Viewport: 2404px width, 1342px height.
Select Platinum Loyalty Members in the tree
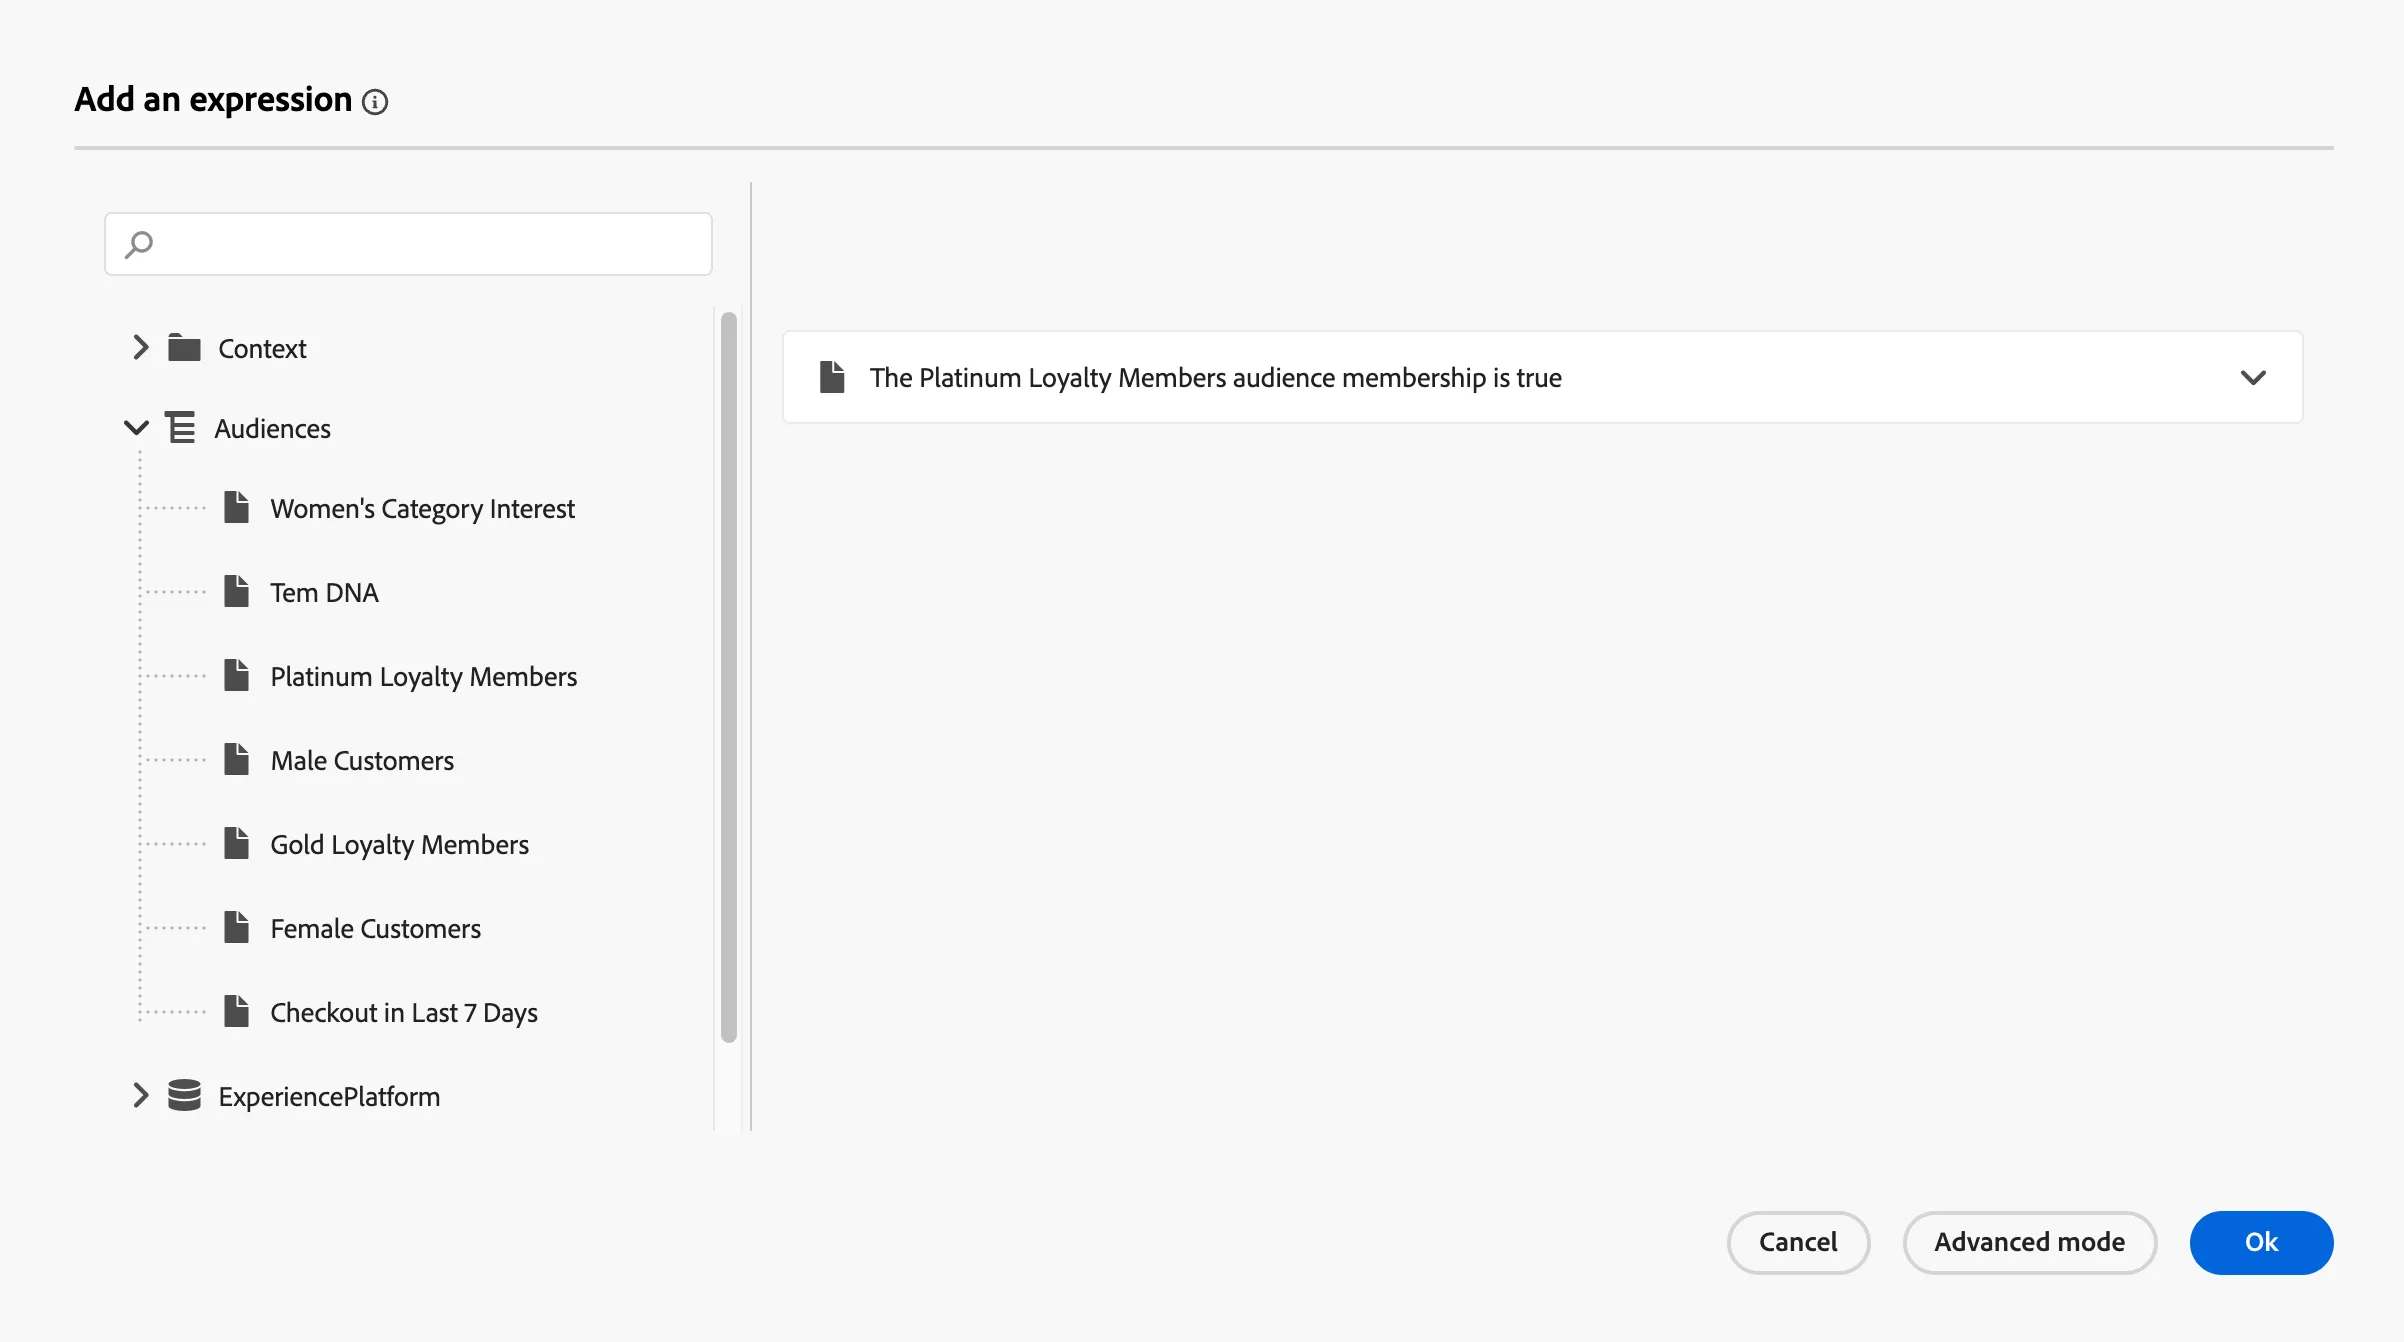pos(424,677)
